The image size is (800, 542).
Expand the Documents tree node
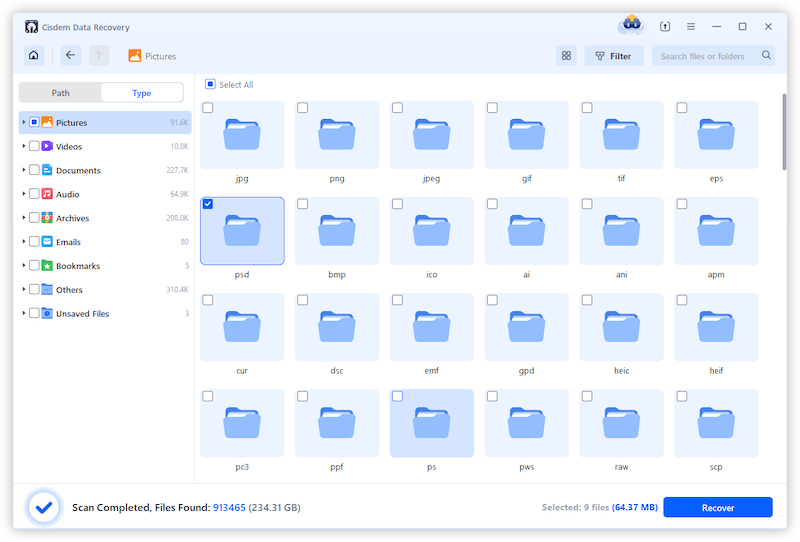pos(23,170)
